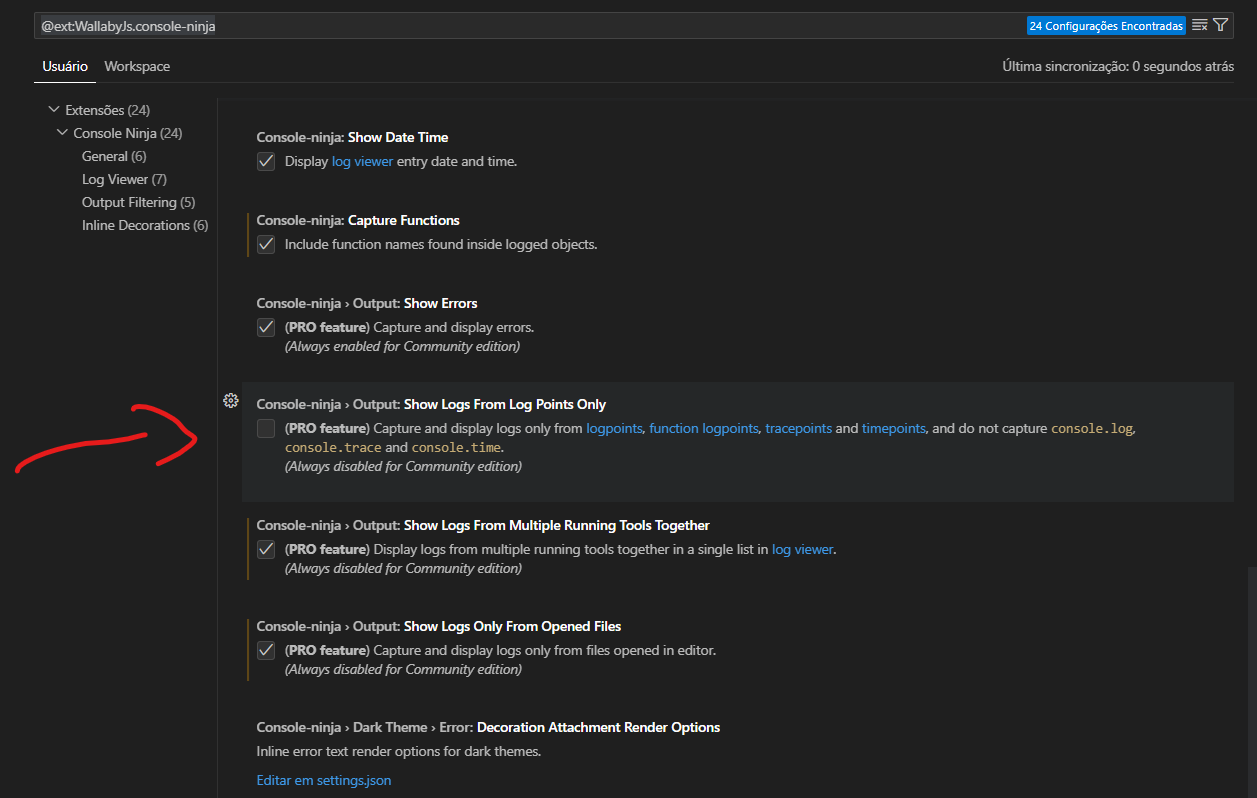Screen dimensions: 1257x798
Task: Switch to the Workspace settings tab
Action: point(137,66)
